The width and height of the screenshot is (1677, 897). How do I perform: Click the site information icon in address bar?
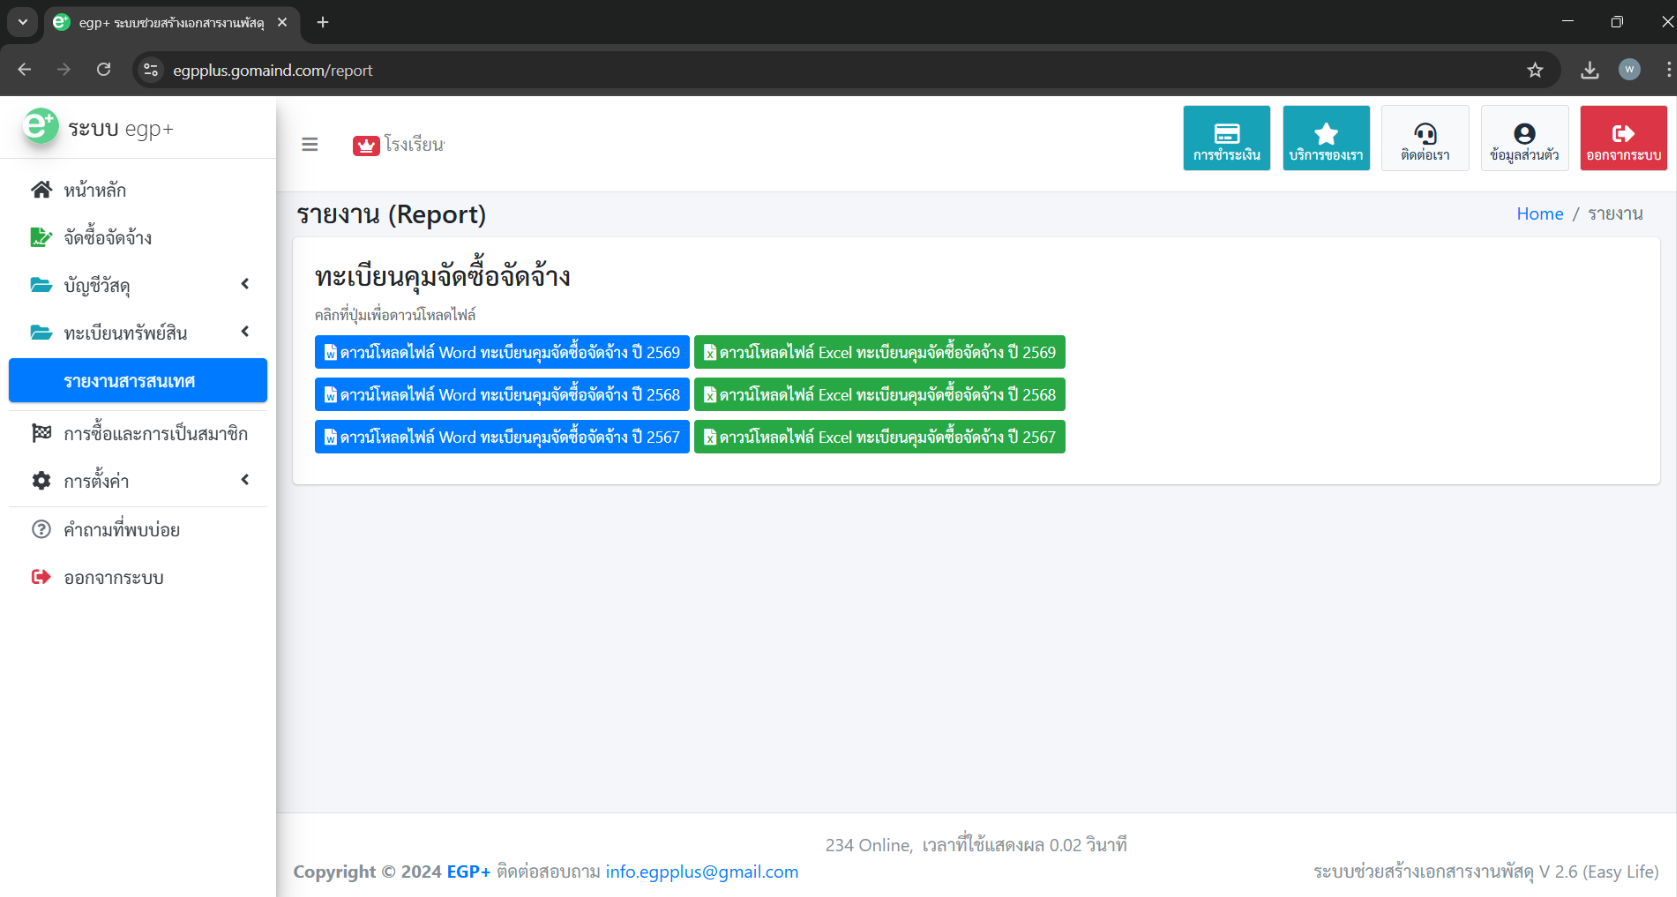tap(151, 70)
